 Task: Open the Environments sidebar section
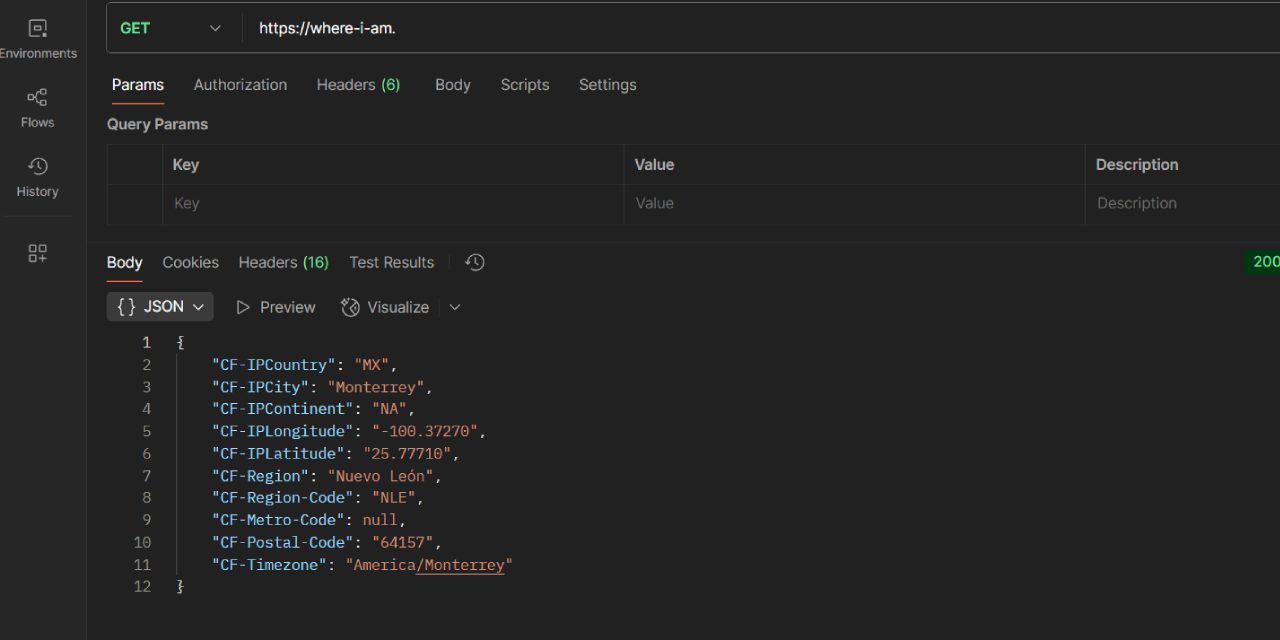click(x=38, y=39)
